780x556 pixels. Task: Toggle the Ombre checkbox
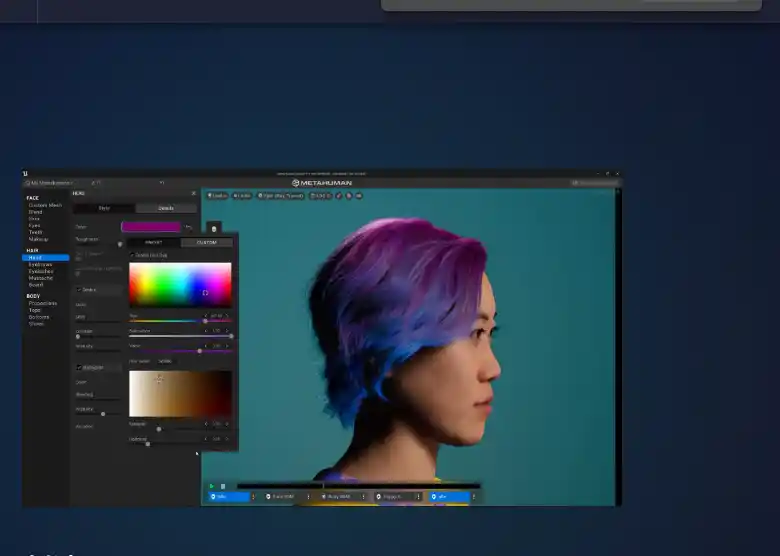pyautogui.click(x=79, y=289)
